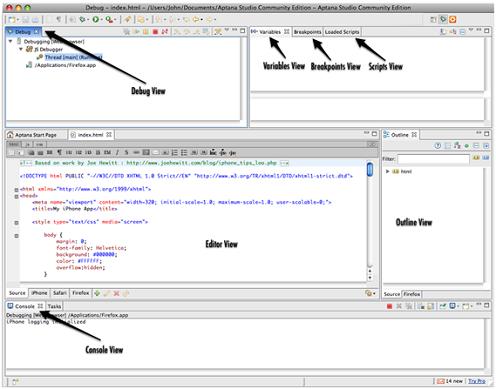Click the Debug bug icon in main toolbar
Screen dimensions: 496x389
(x=82, y=20)
